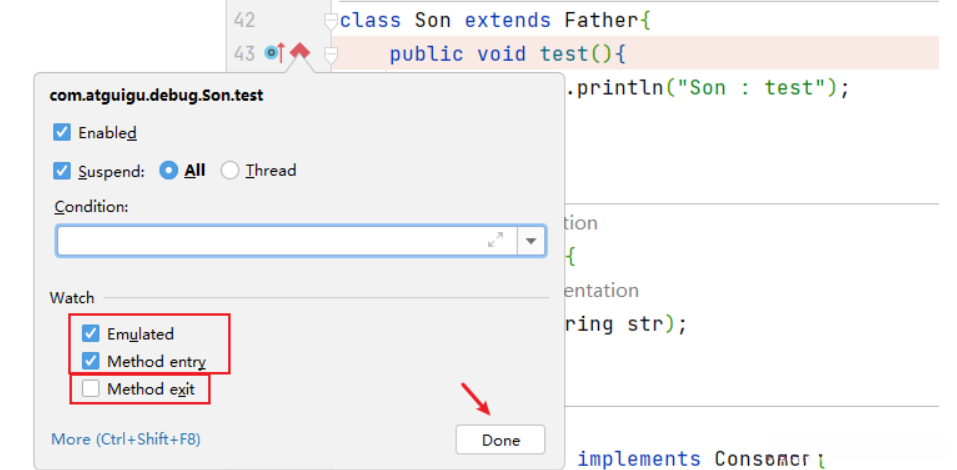Click line number 43 in gutter
Image resolution: width=957 pixels, height=470 pixels.
click(244, 54)
